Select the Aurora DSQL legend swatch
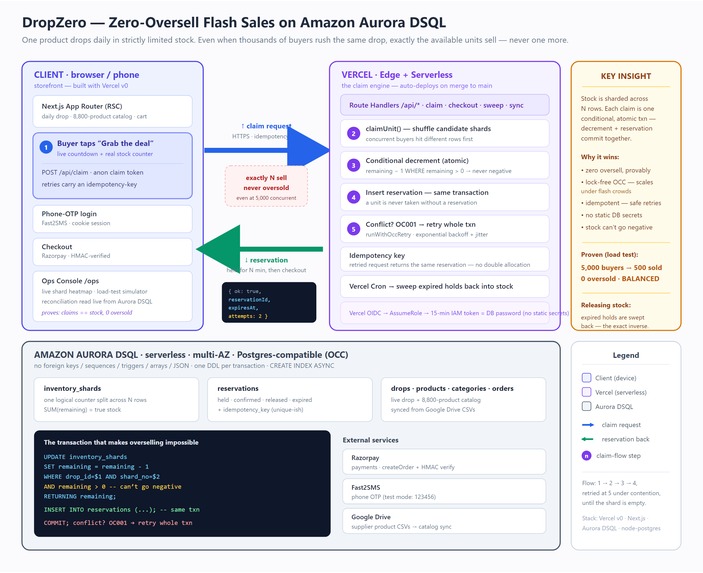 (x=586, y=406)
